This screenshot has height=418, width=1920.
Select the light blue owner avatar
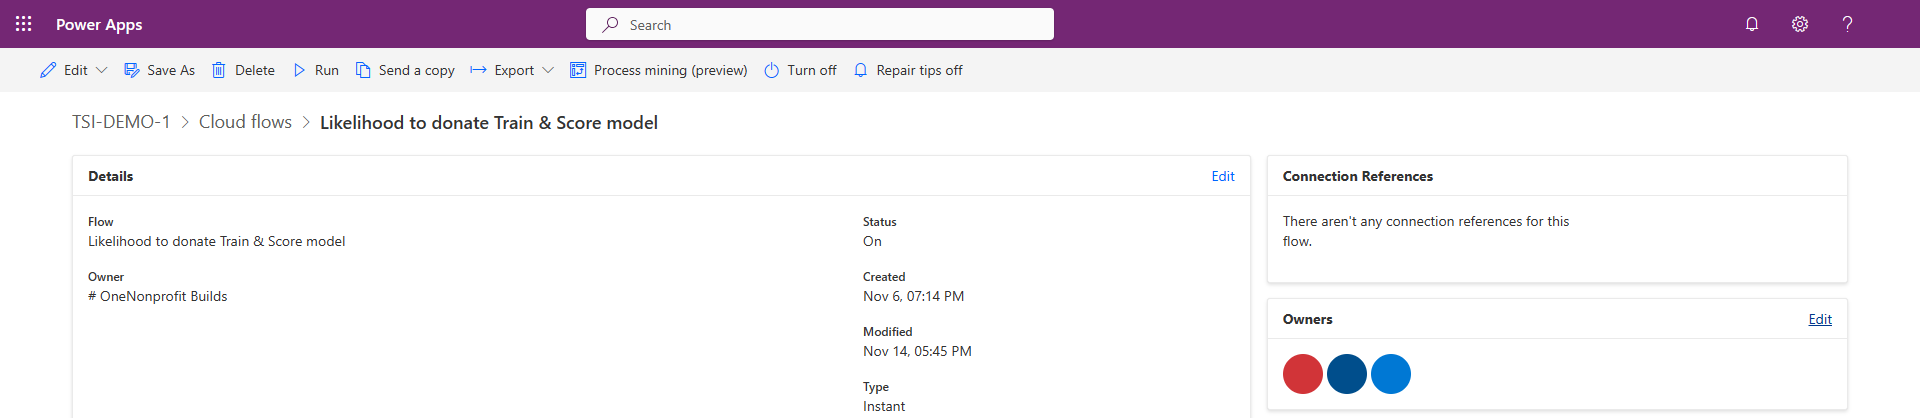point(1391,374)
